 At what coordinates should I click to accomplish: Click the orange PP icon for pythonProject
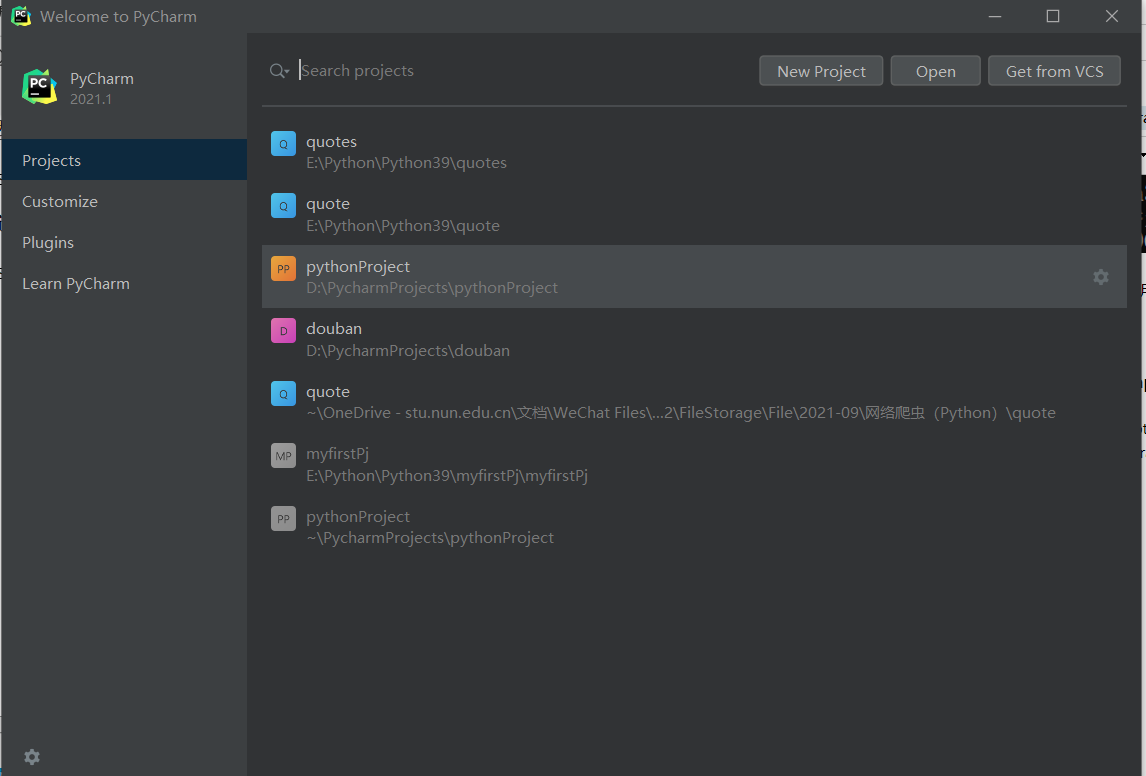point(284,269)
